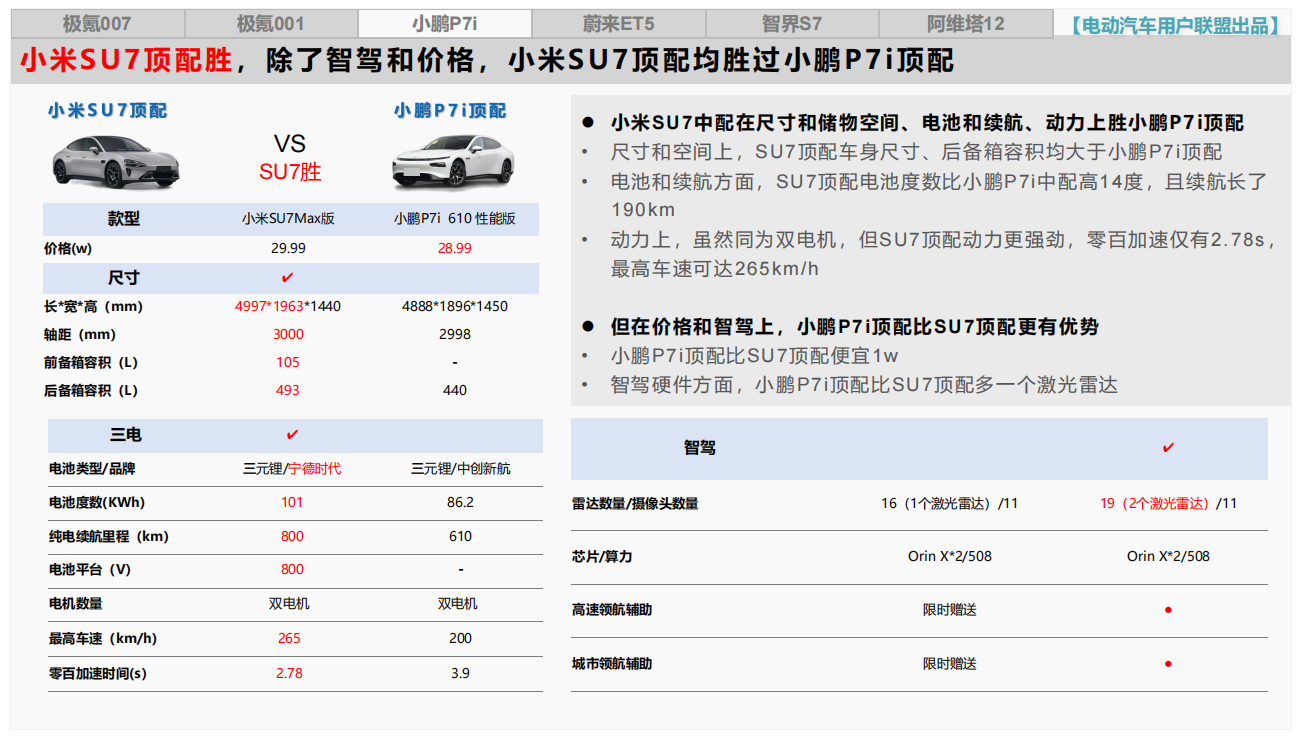The image size is (1304, 744).
Task: Select 16（1个激光雷达）/11 cell
Action: point(949,503)
